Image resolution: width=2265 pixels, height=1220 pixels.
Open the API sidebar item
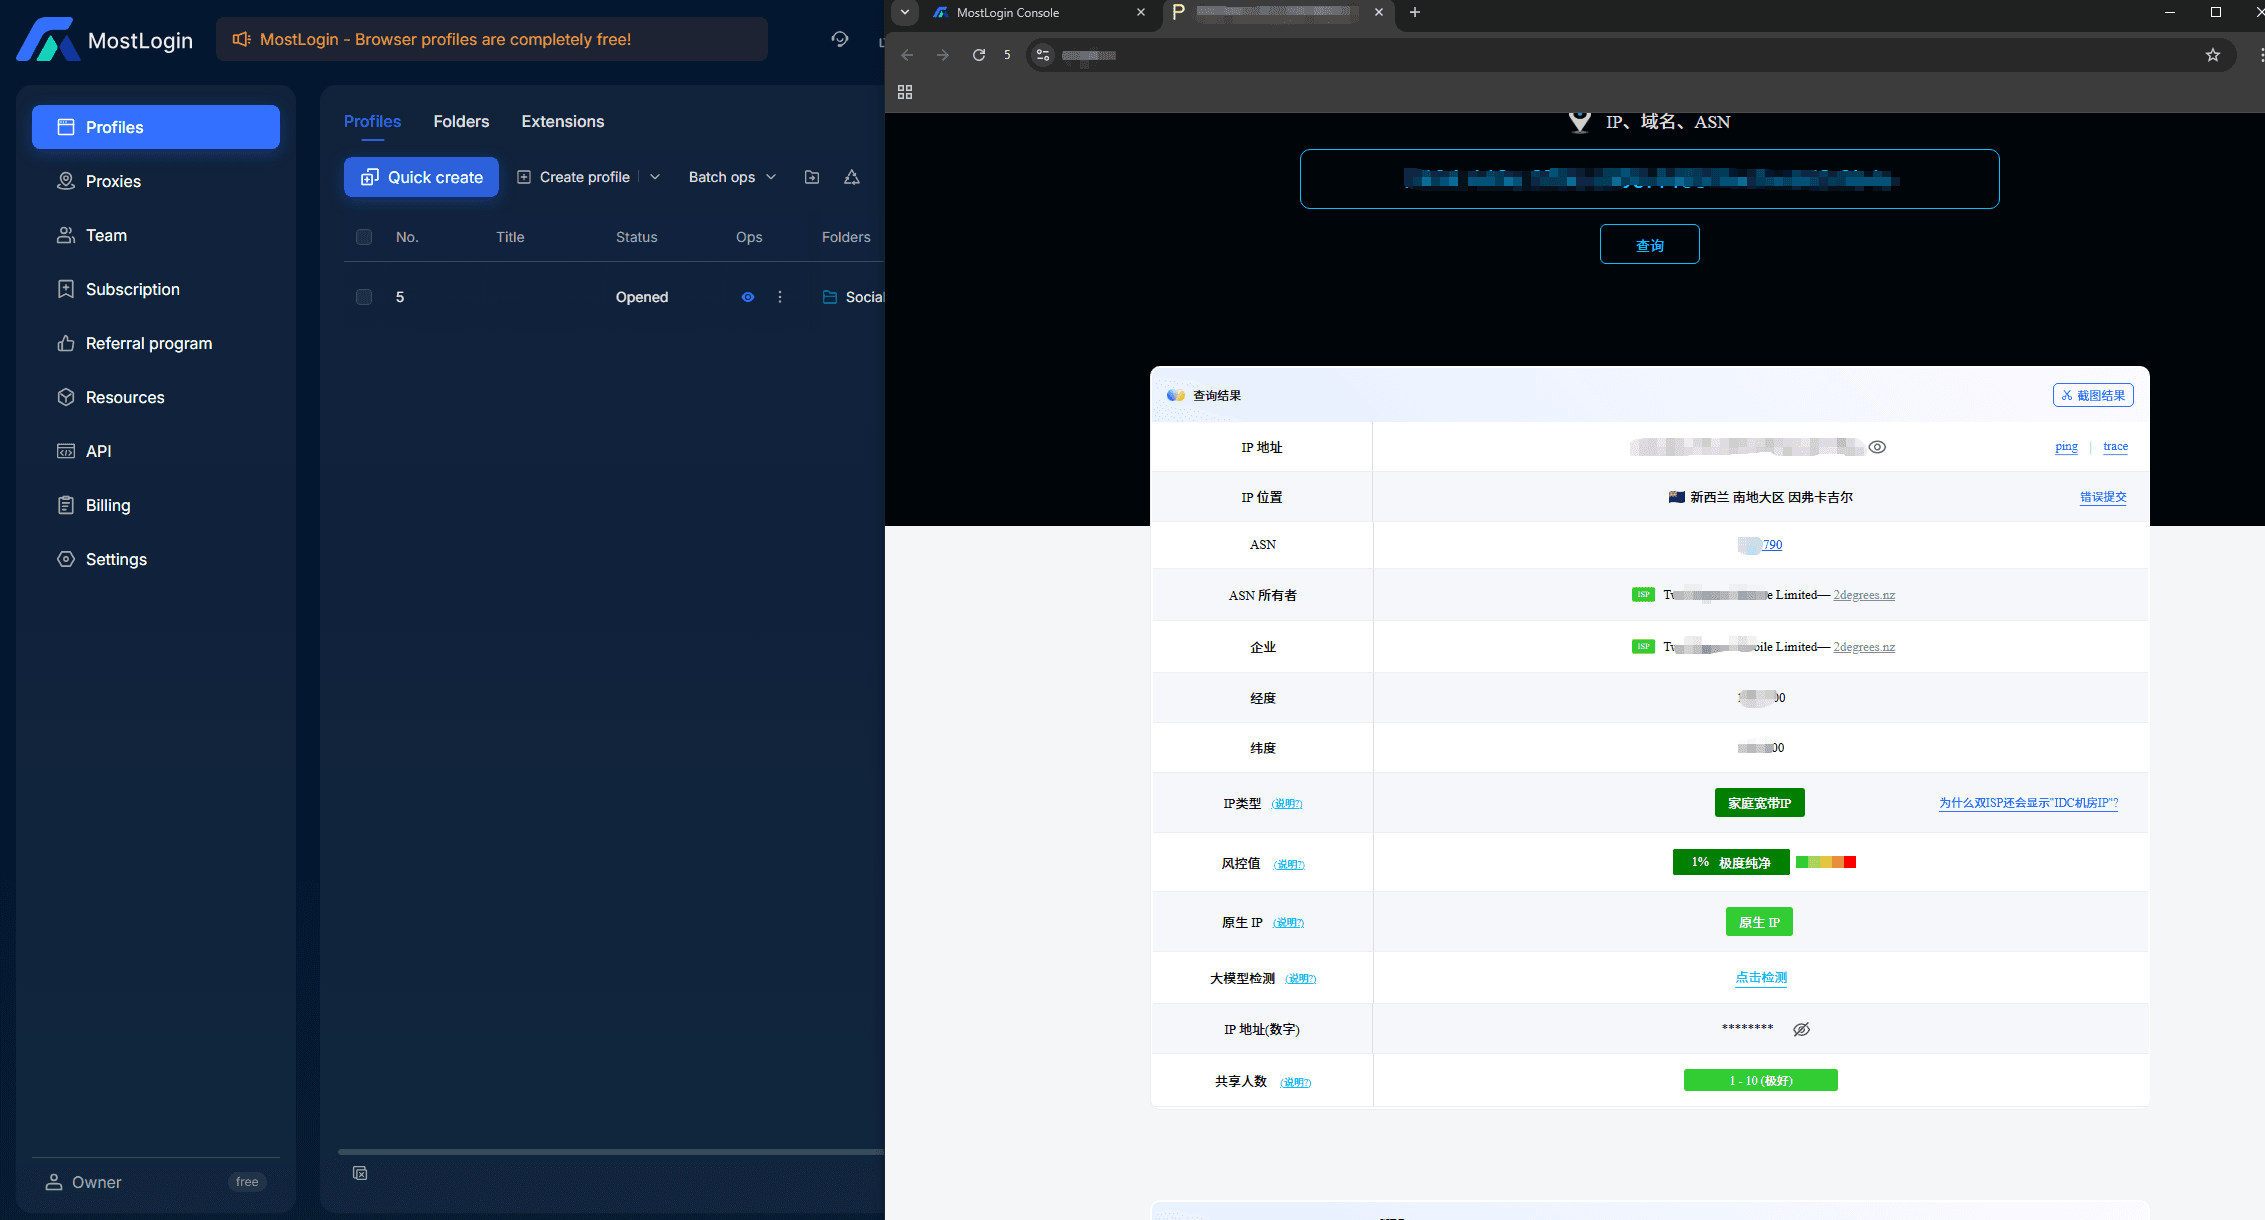coord(155,451)
